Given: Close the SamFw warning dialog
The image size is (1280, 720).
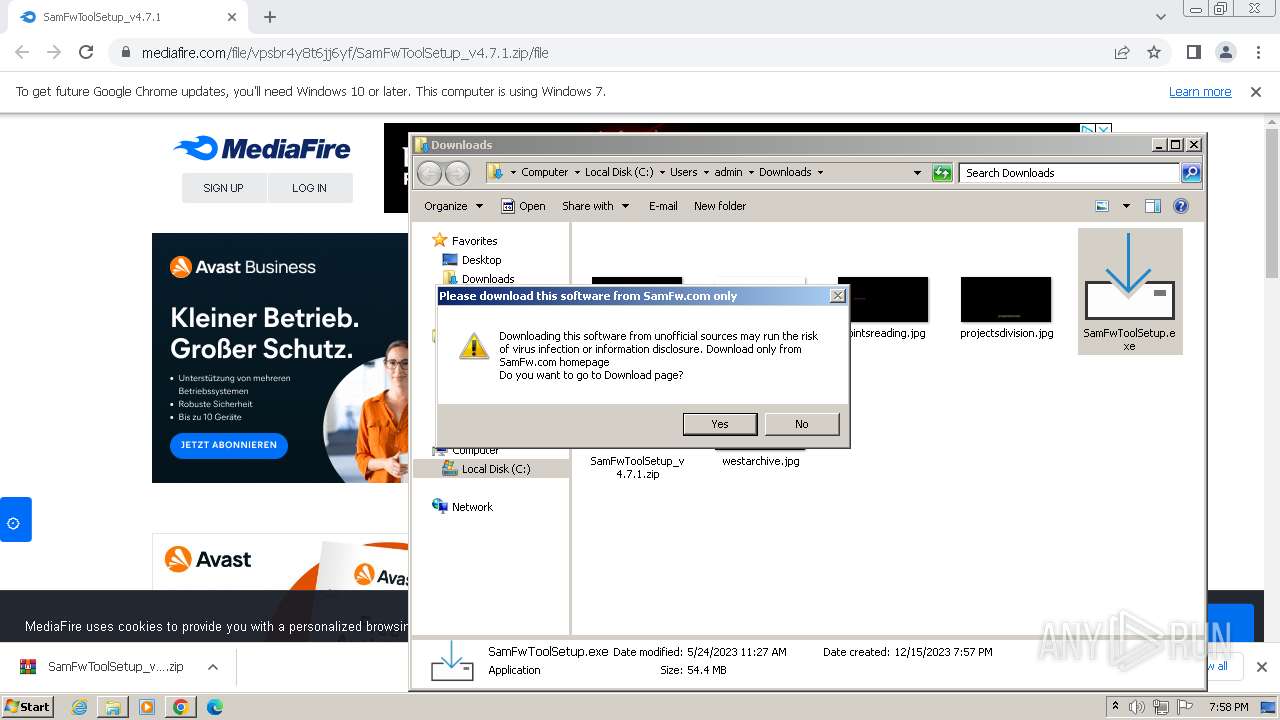Looking at the screenshot, I should [838, 296].
